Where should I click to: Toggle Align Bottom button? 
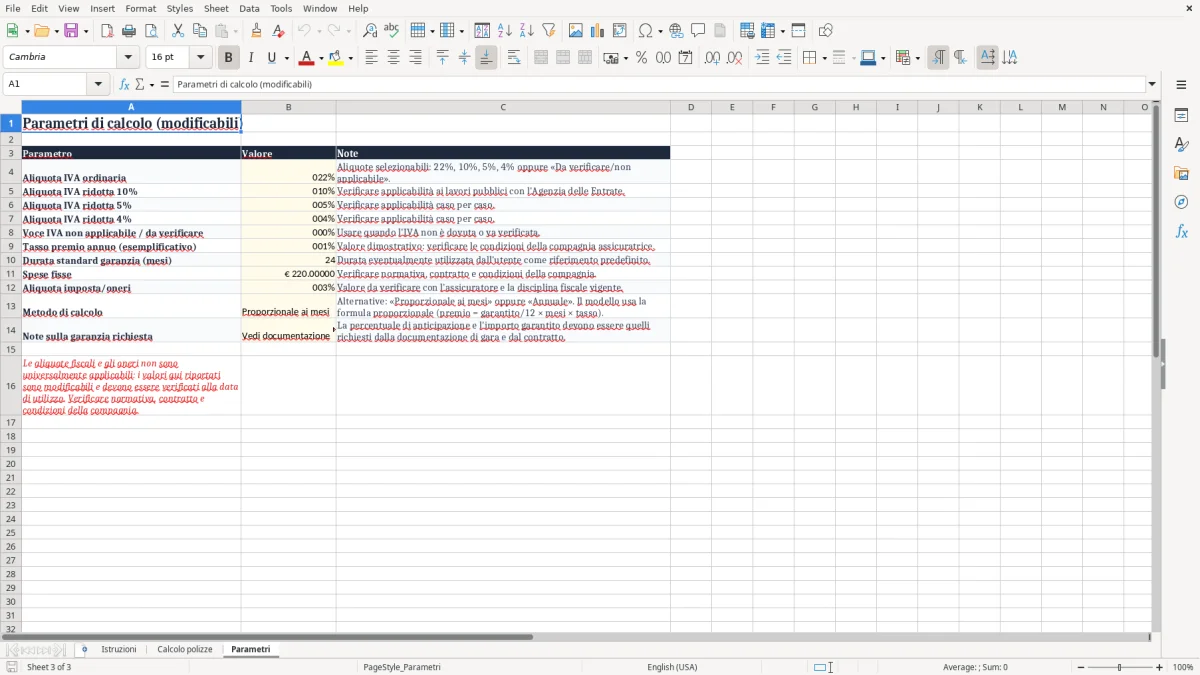pyautogui.click(x=486, y=58)
